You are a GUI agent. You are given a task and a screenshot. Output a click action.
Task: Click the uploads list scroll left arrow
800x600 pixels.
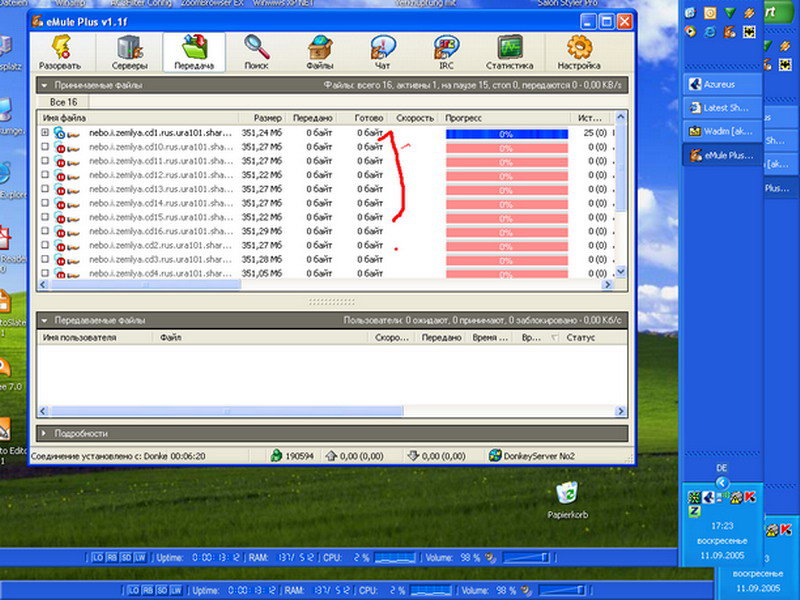click(43, 411)
